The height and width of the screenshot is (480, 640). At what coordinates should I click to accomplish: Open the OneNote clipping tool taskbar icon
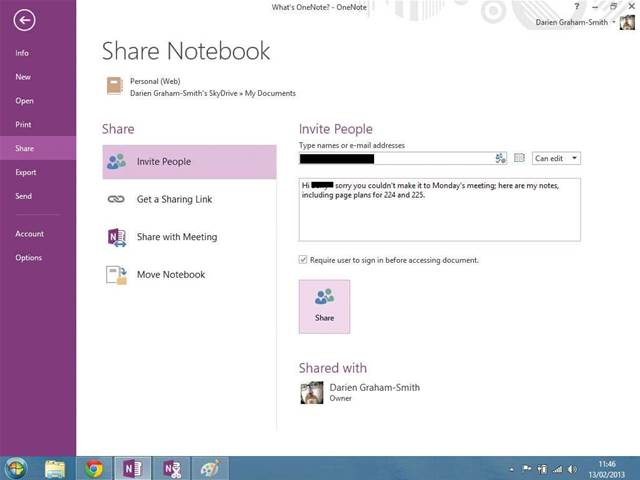[171, 469]
